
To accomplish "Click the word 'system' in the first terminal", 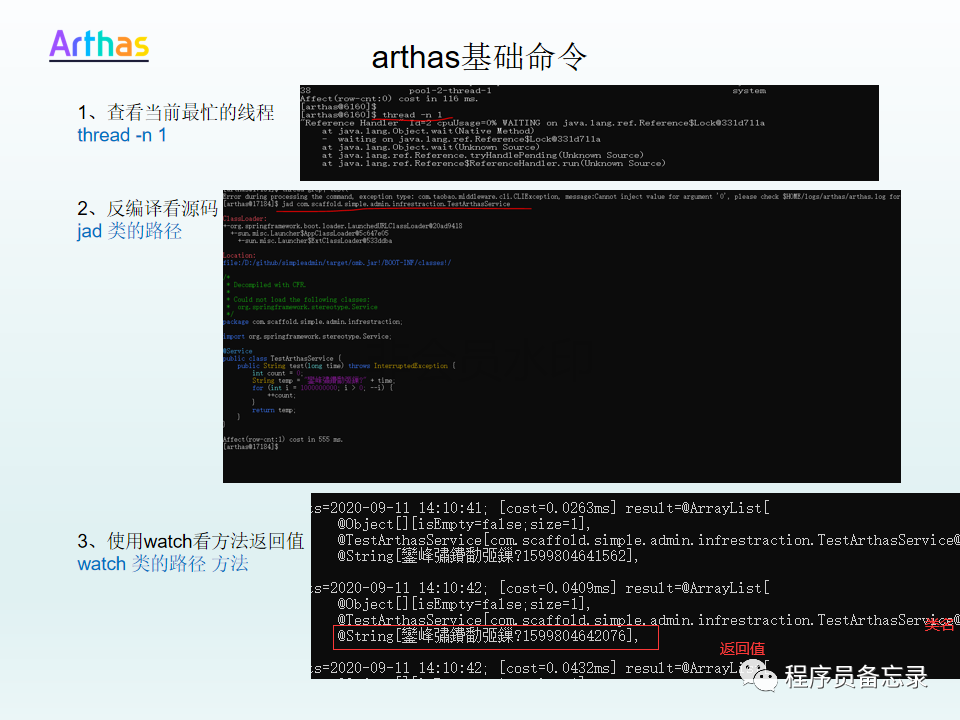I will click(749, 91).
